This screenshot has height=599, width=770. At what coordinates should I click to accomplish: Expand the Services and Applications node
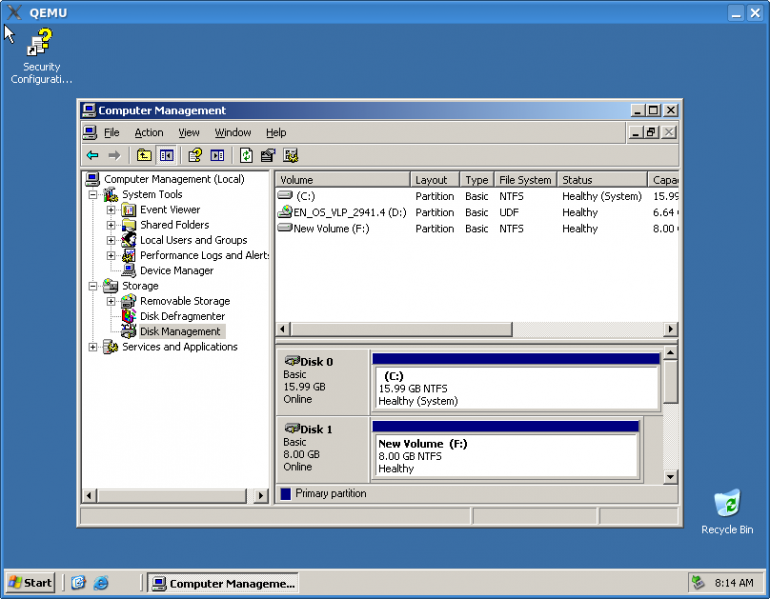point(93,347)
